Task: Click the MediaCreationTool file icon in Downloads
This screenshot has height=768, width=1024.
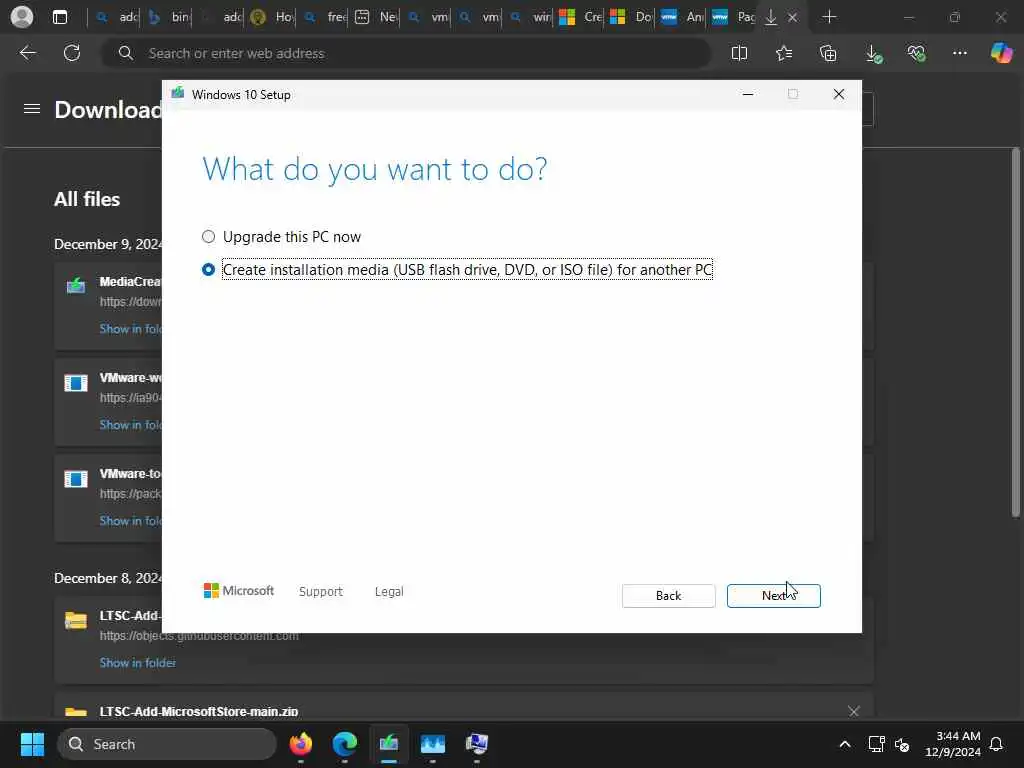Action: (x=76, y=285)
